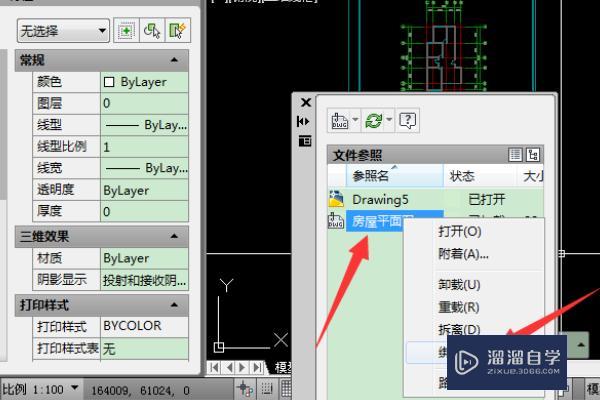Toggle the infer constraints status icon

coord(245,389)
